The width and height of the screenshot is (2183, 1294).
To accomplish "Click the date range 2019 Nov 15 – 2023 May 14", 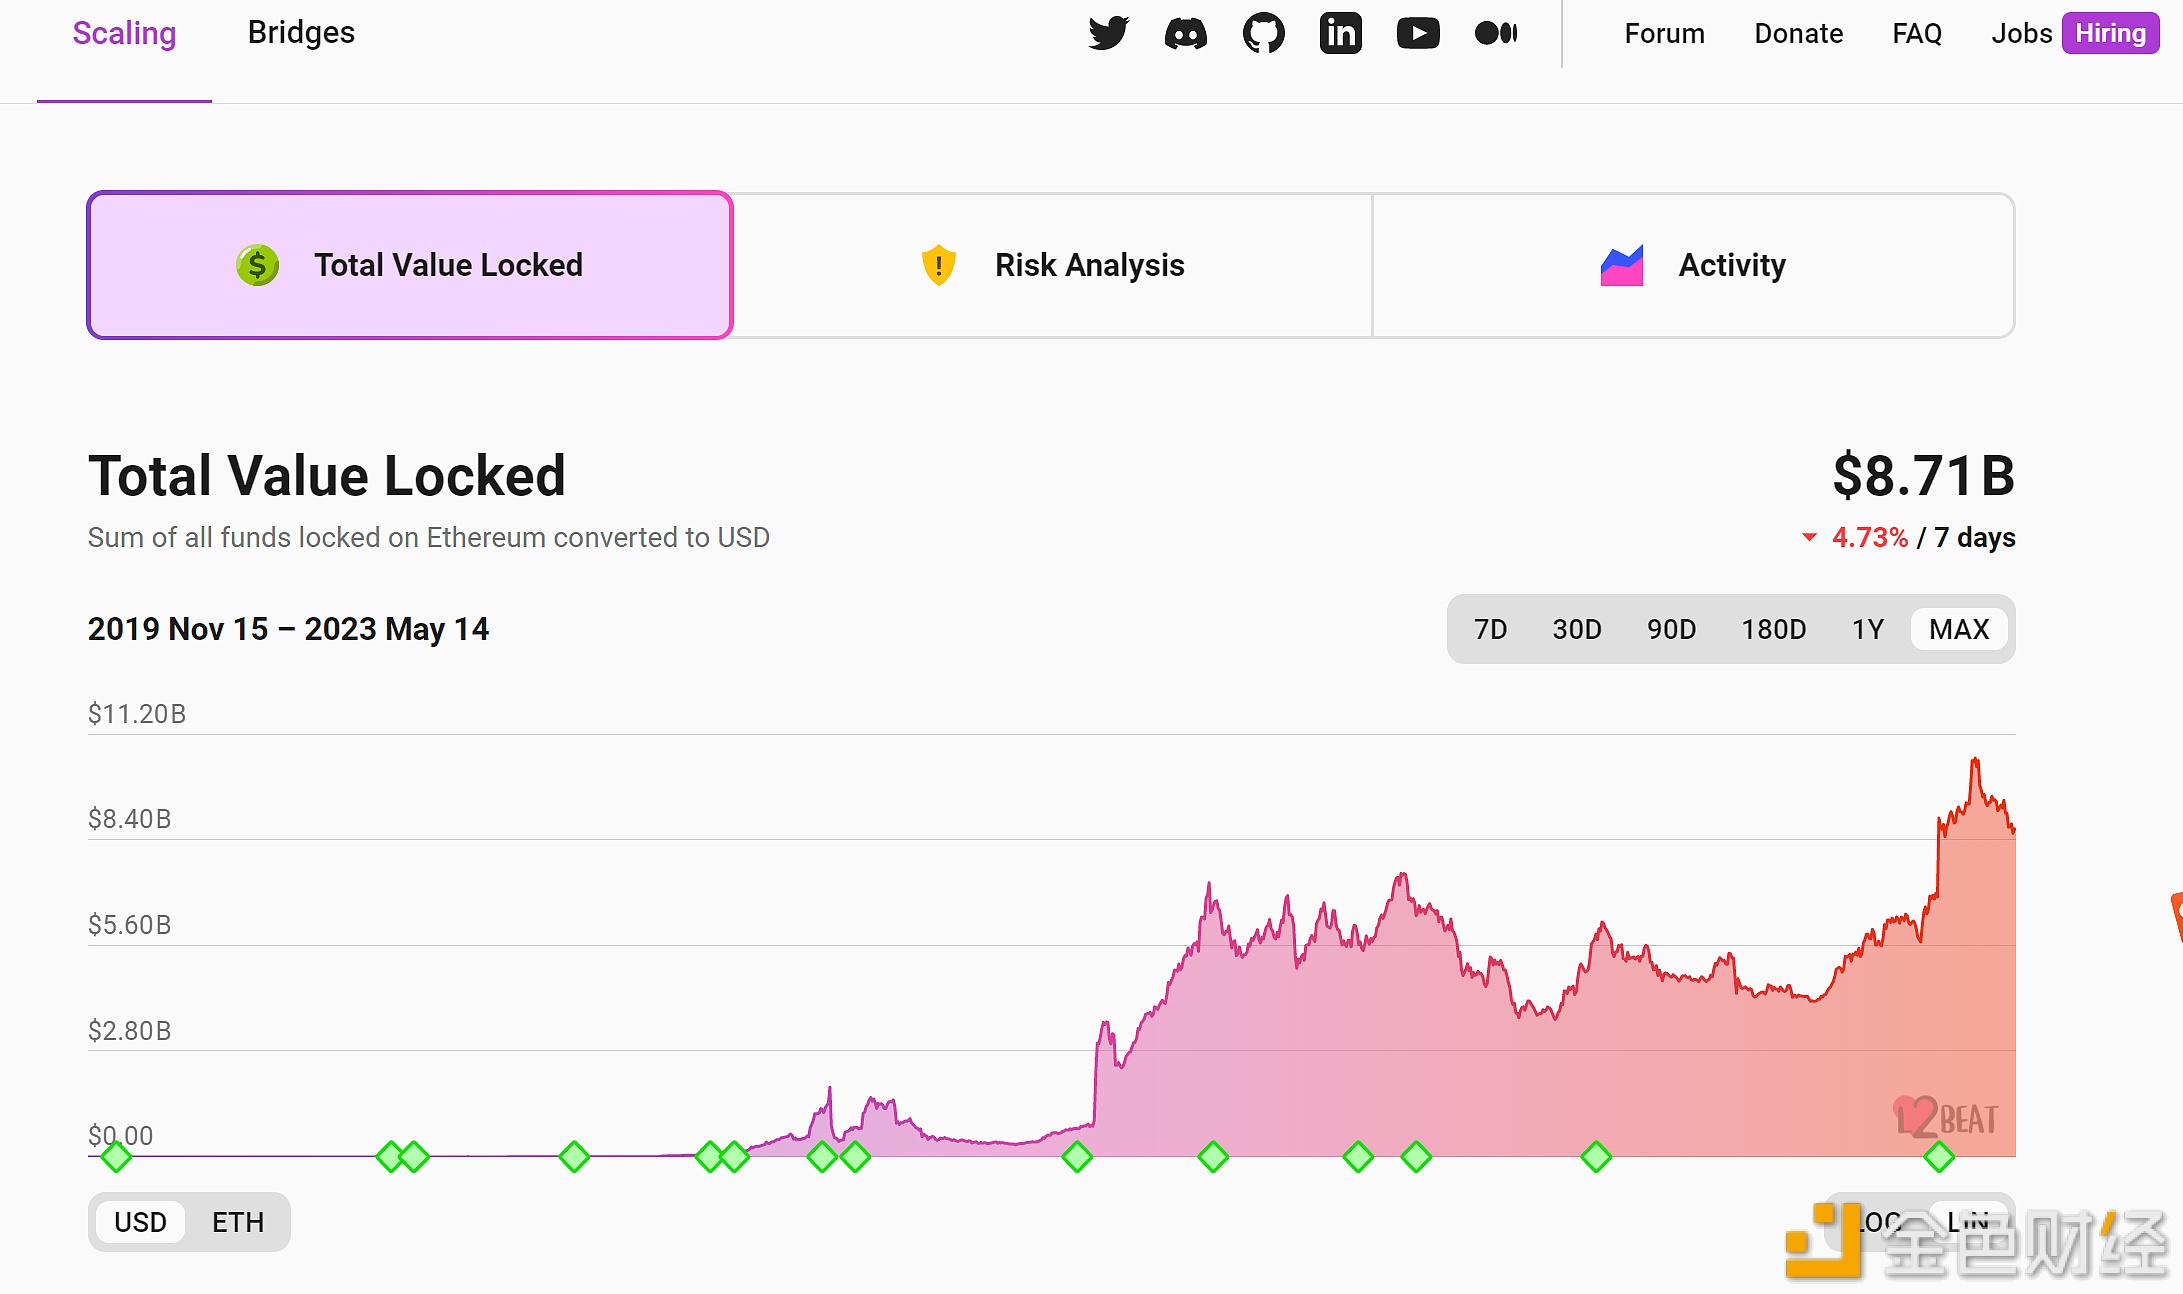I will click(288, 629).
